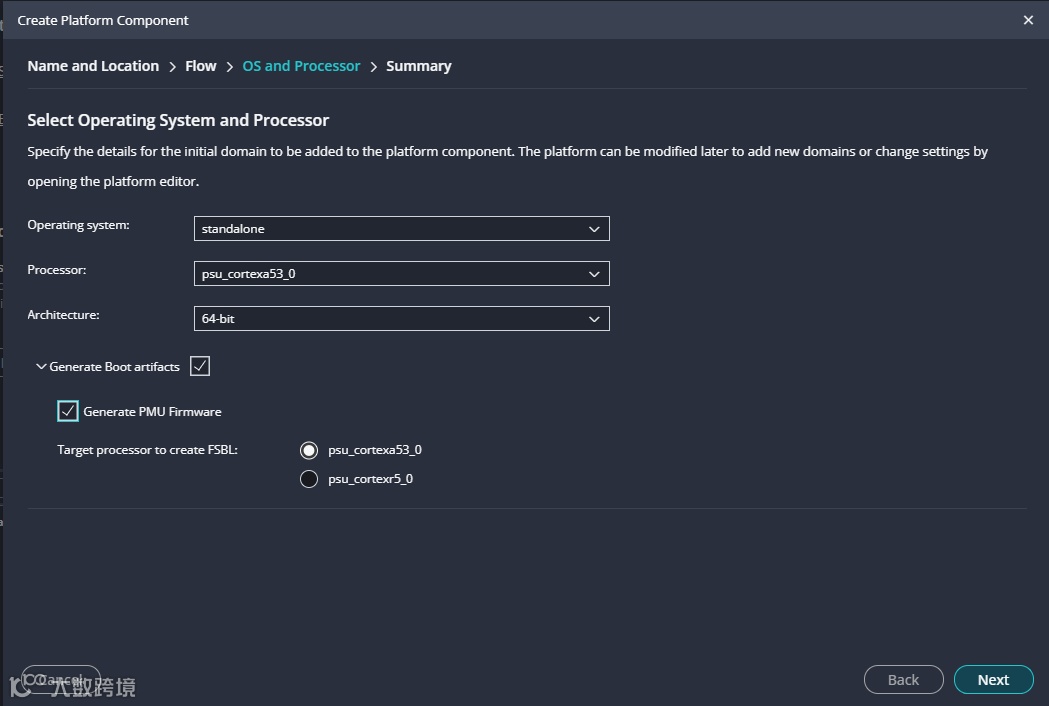Open the Operating system standalone dropdown
1049x706 pixels.
[400, 229]
